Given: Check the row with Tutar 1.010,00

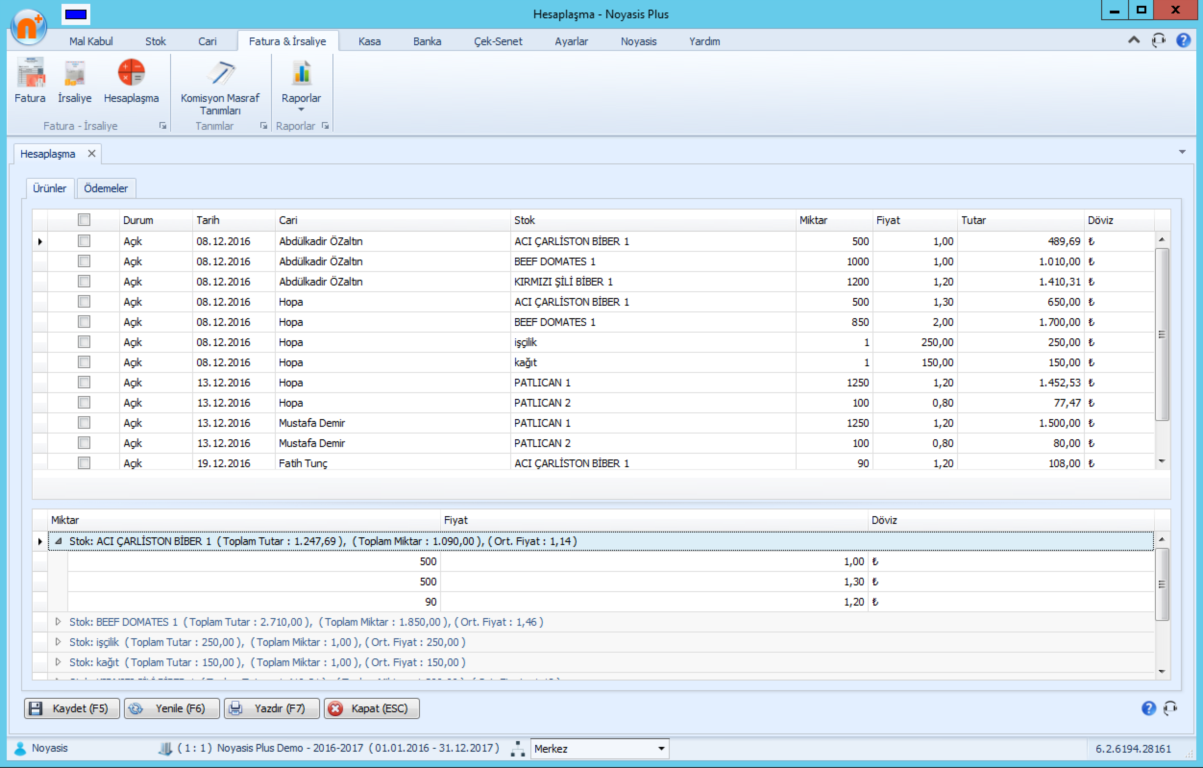Looking at the screenshot, I should coord(84,261).
